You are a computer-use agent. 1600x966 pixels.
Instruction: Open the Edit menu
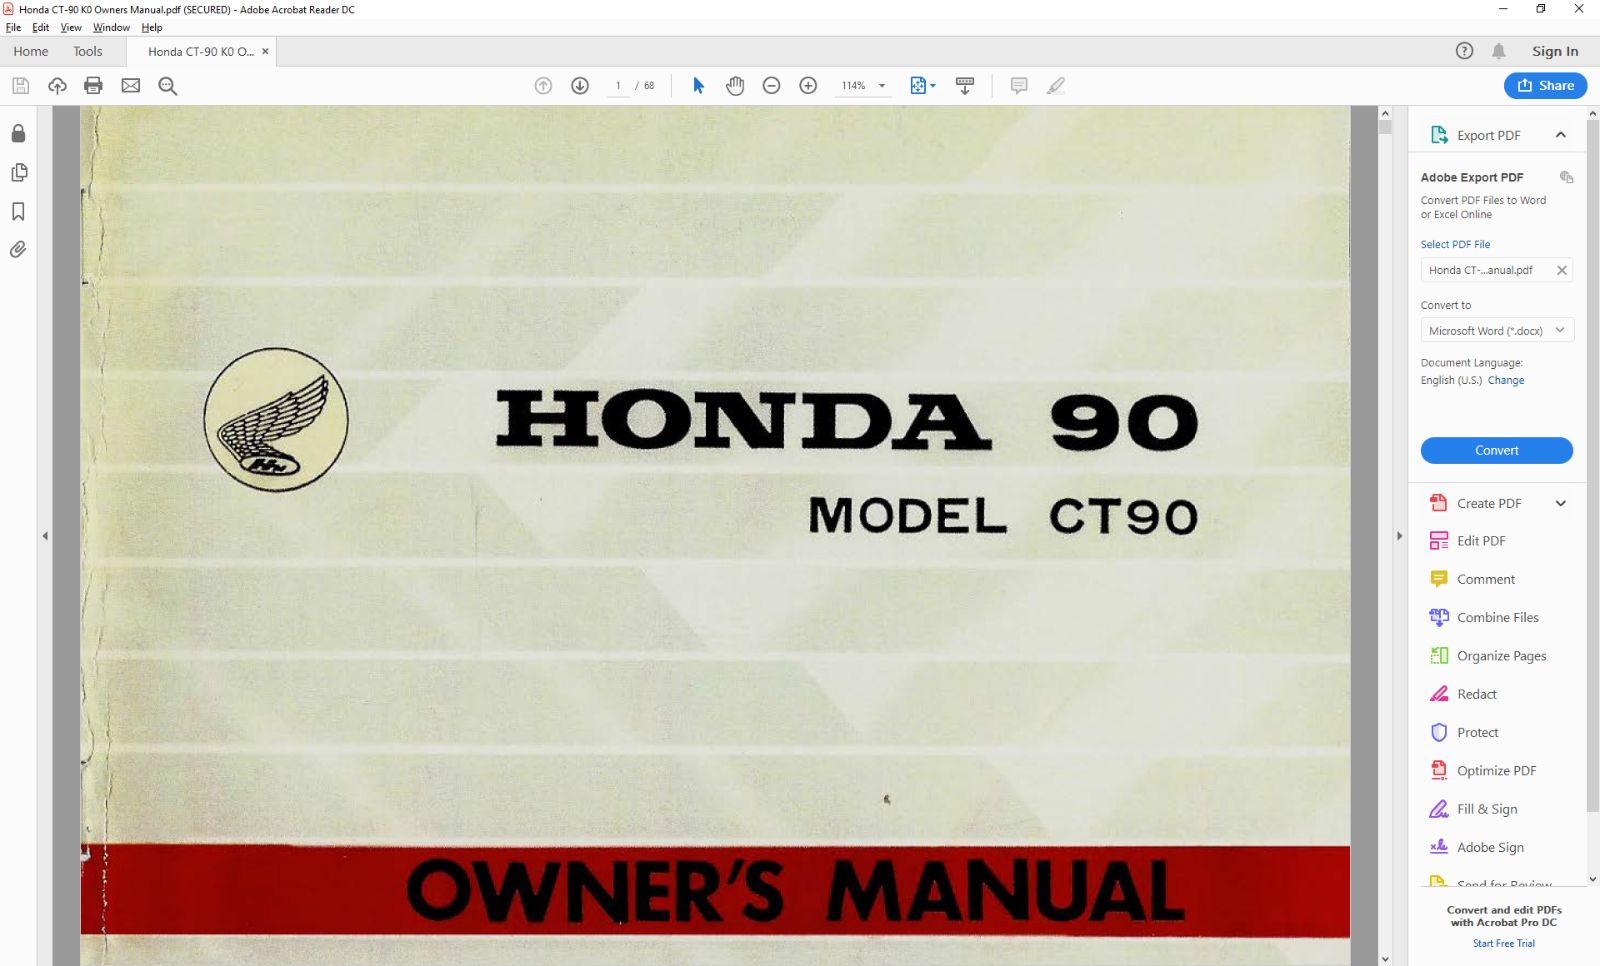tap(40, 28)
